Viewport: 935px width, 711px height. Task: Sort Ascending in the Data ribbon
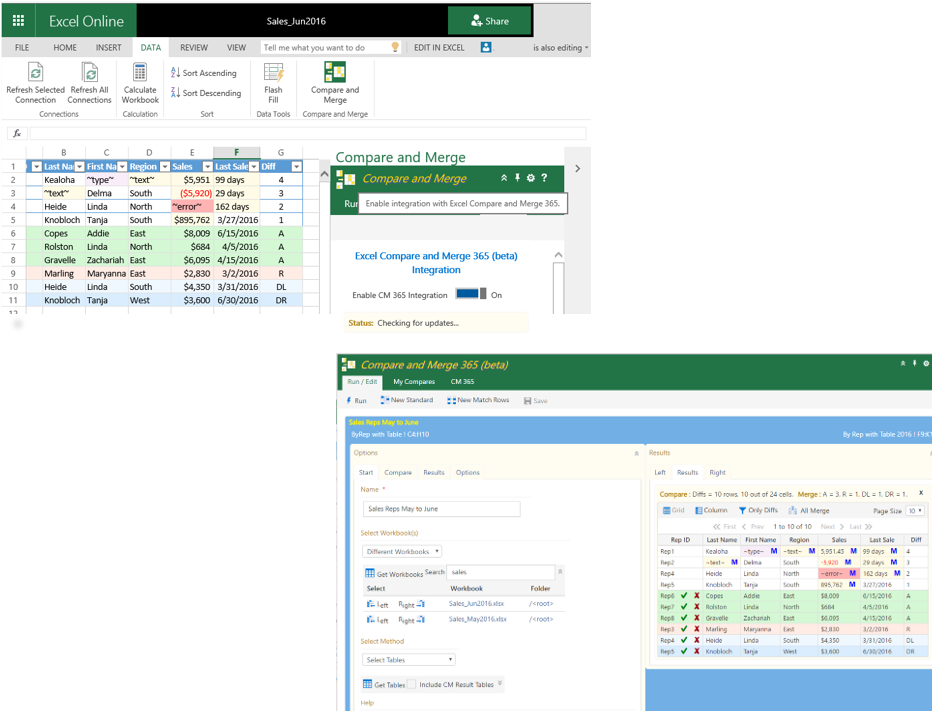(203, 73)
